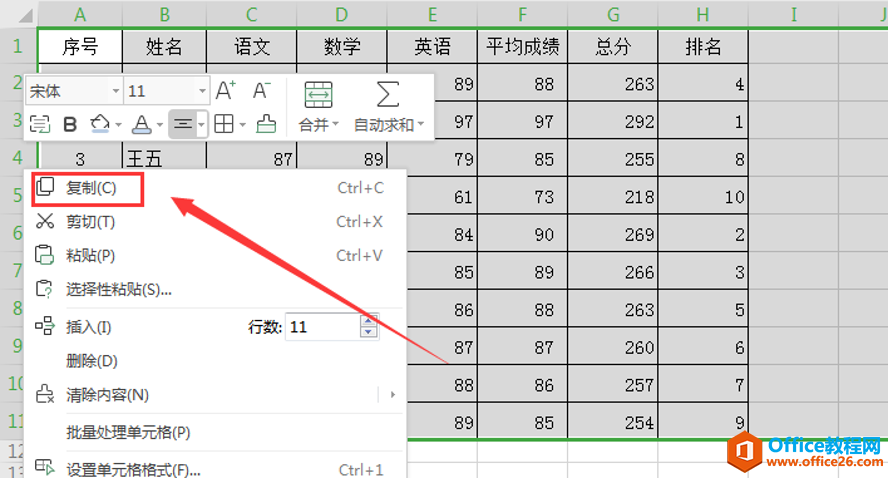
Task: Expand the alignment dropdown arrow
Action: pyautogui.click(x=201, y=124)
